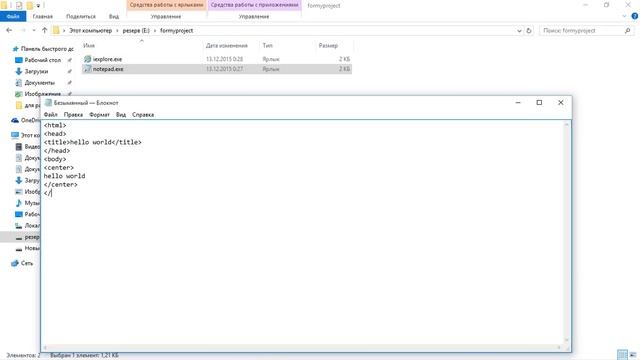
Task: Click properties icon in quick access toolbar
Action: 19,5
